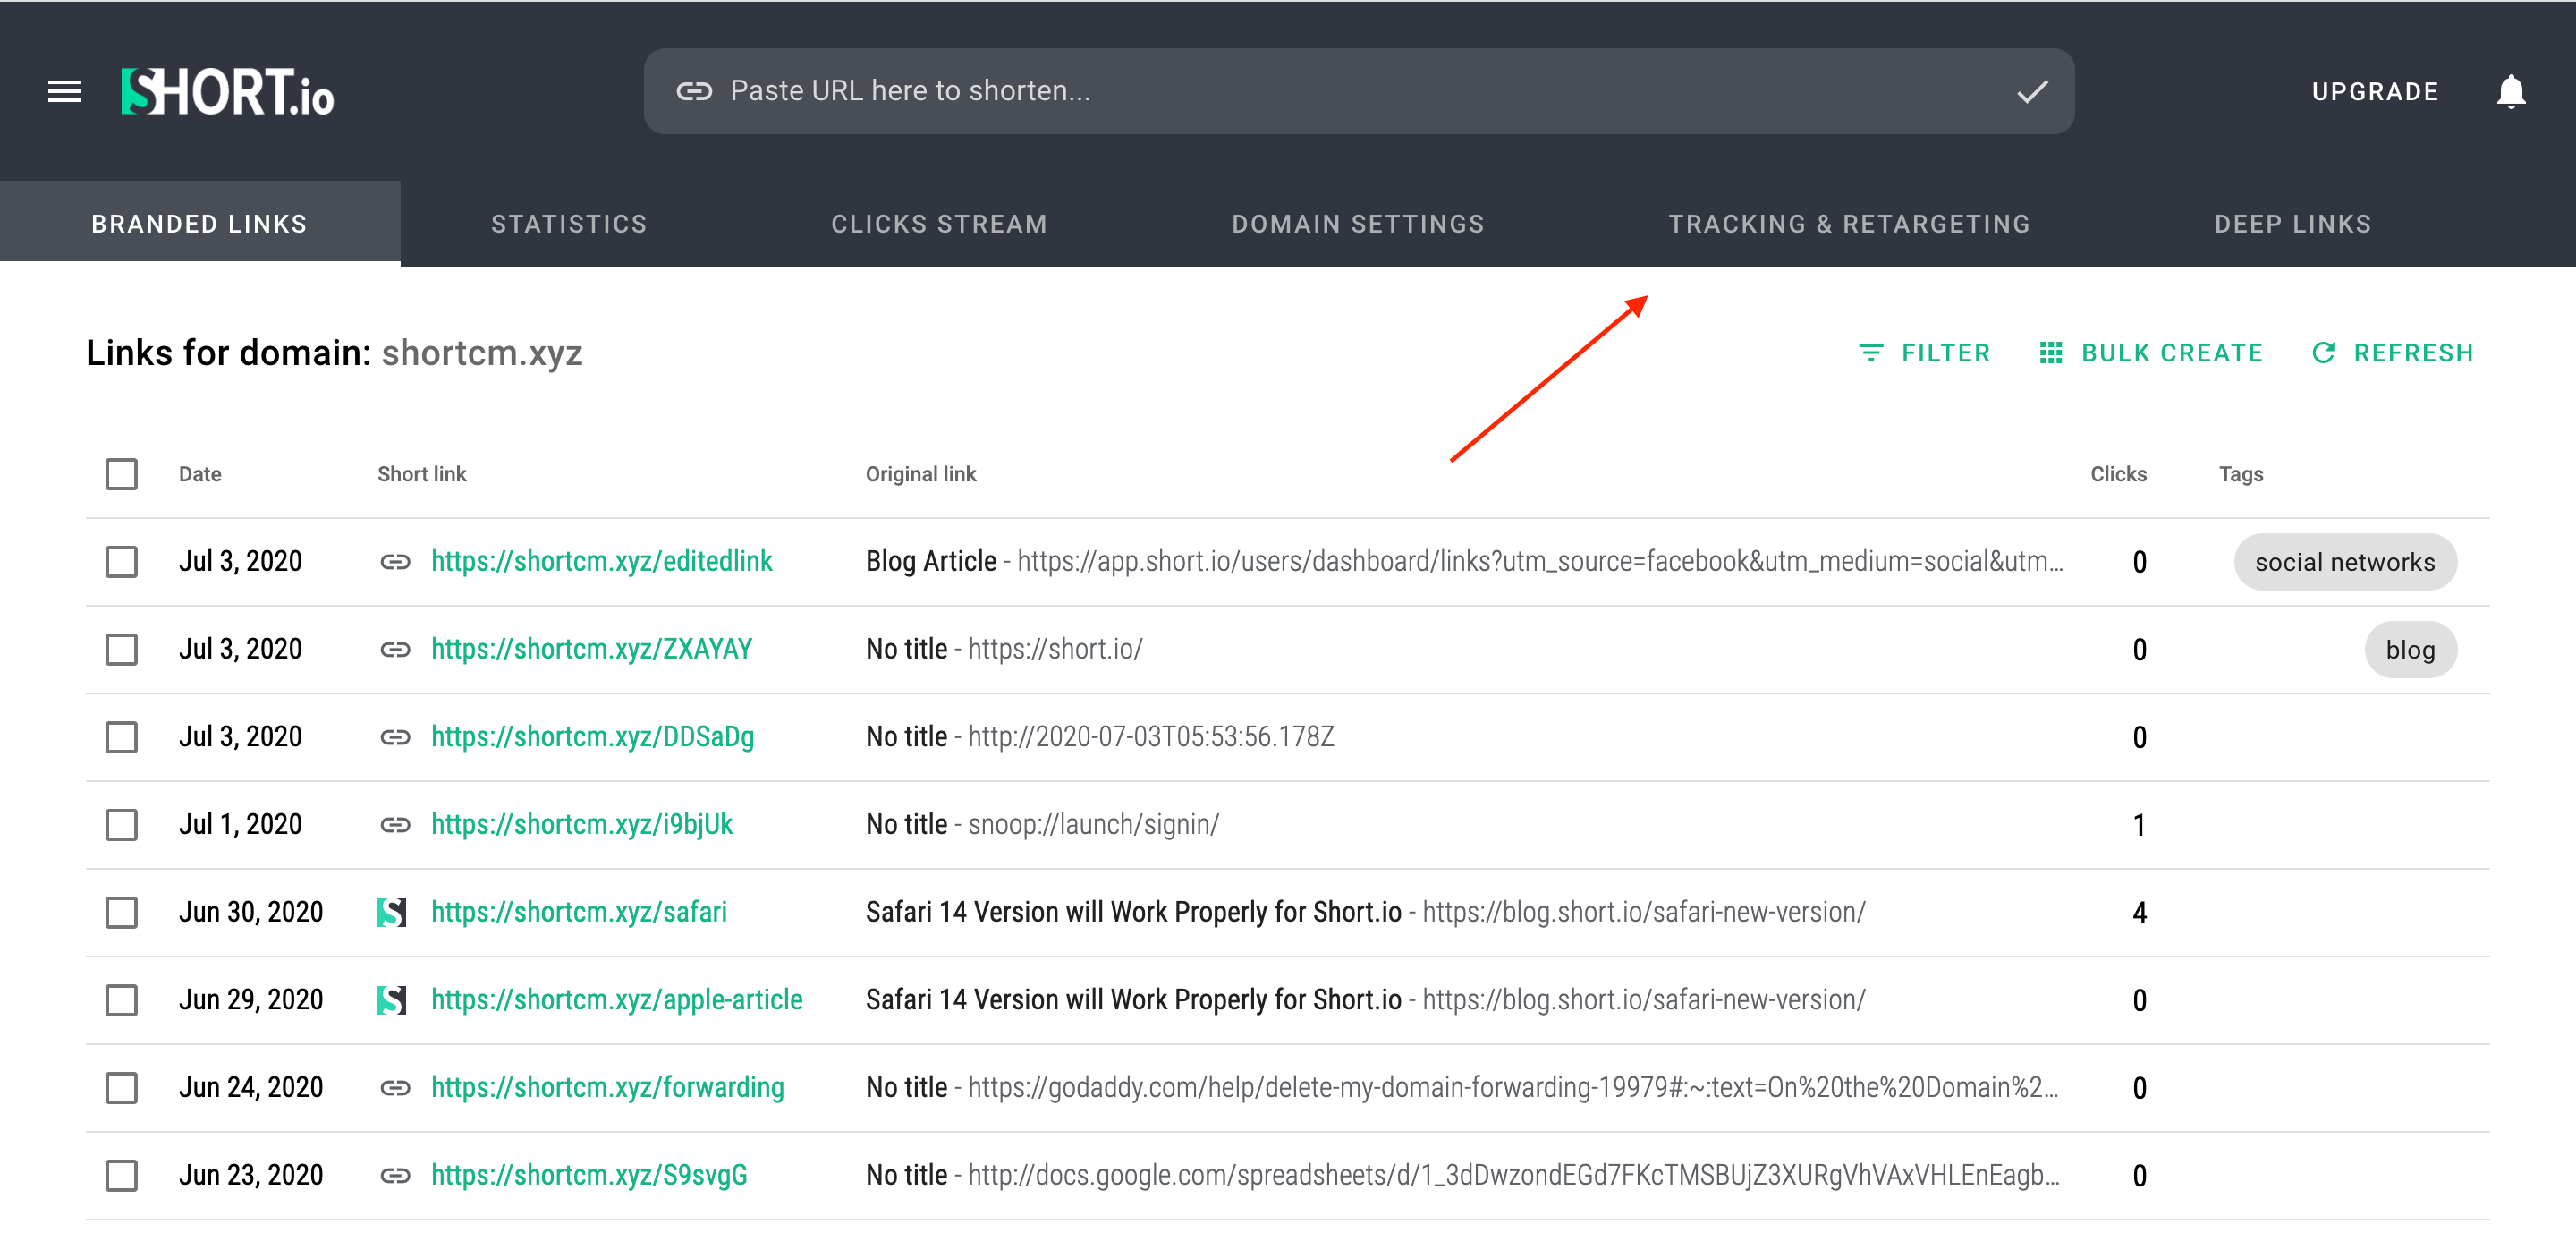2576x1233 pixels.
Task: Click link icon beside editedlink row
Action: (395, 562)
